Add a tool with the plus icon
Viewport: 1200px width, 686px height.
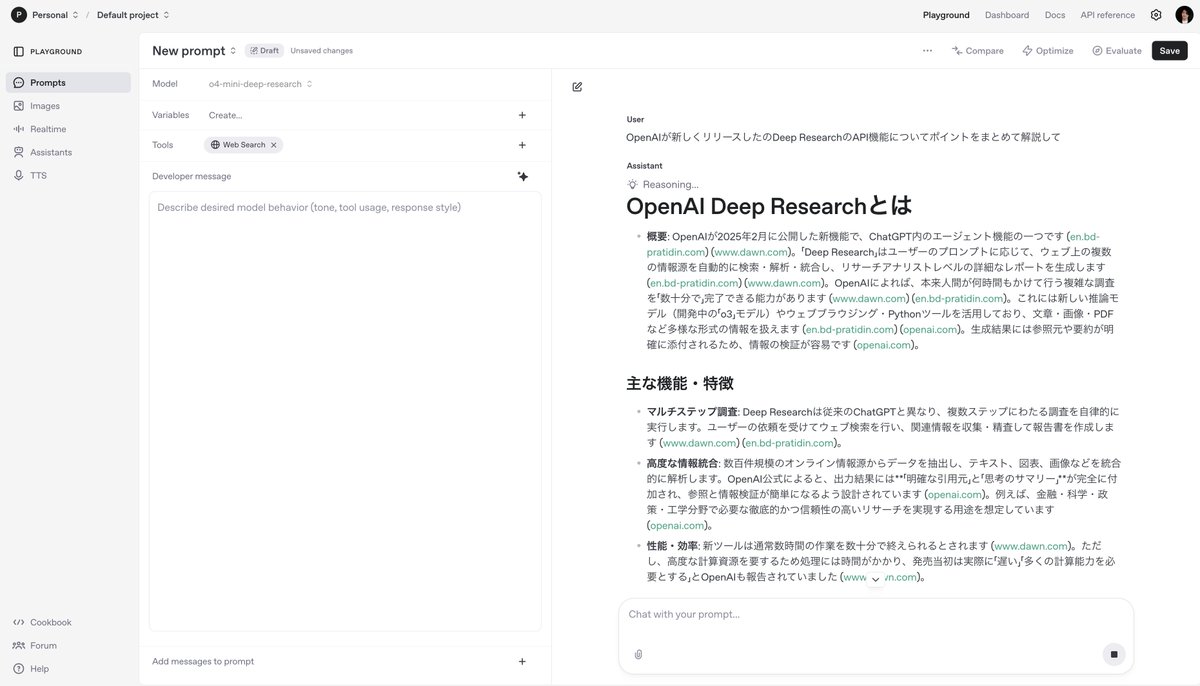[522, 145]
